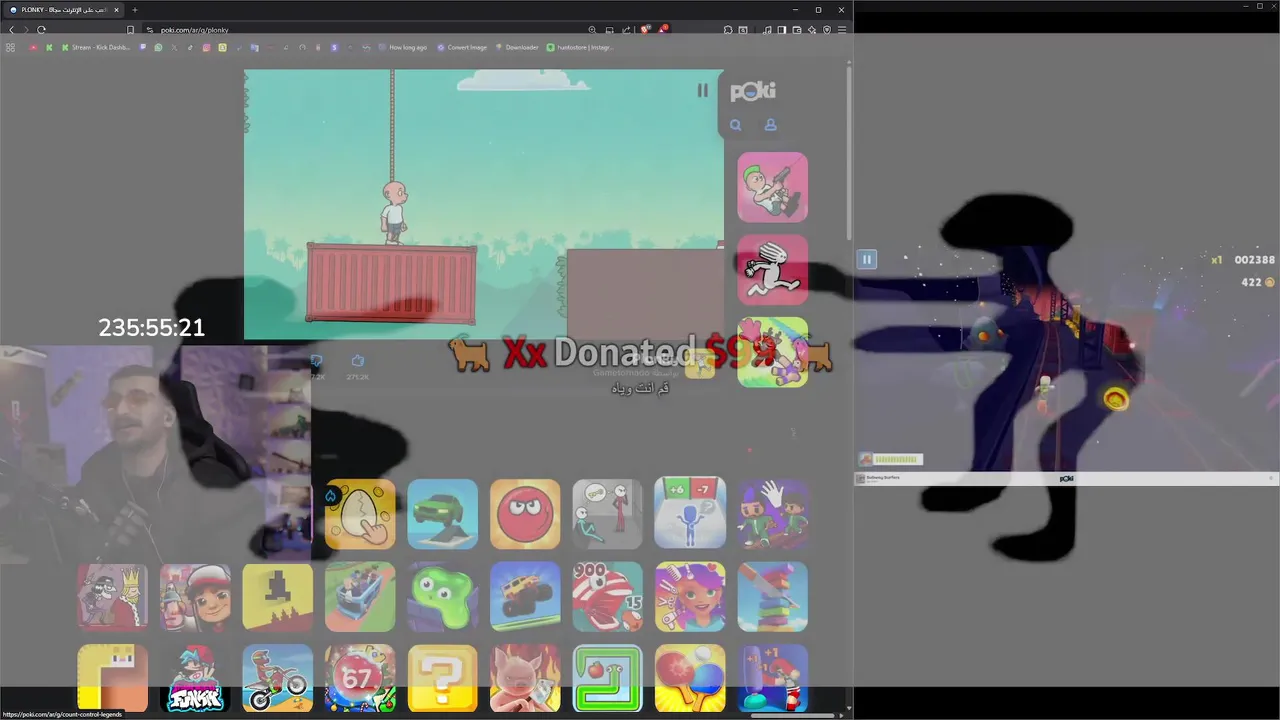Image resolution: width=1280 pixels, height=720 pixels.
Task: Open the huntostore Instagram bookmark
Action: coord(580,47)
